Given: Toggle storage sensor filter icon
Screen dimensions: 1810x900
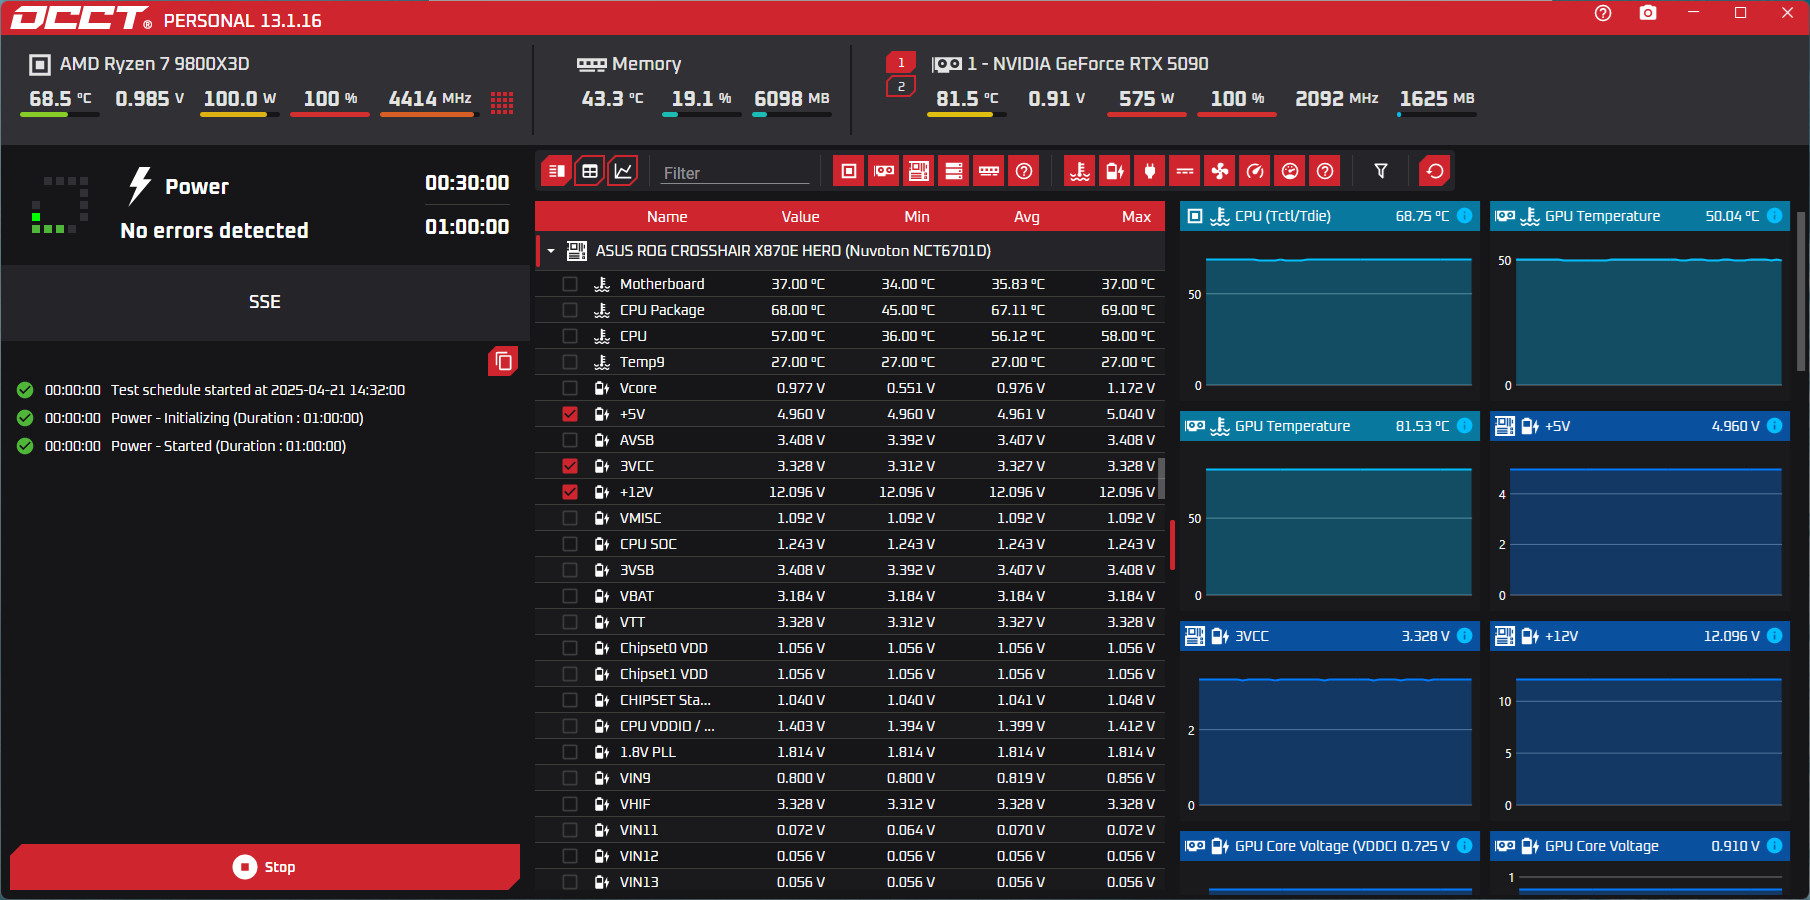Looking at the screenshot, I should (x=954, y=171).
